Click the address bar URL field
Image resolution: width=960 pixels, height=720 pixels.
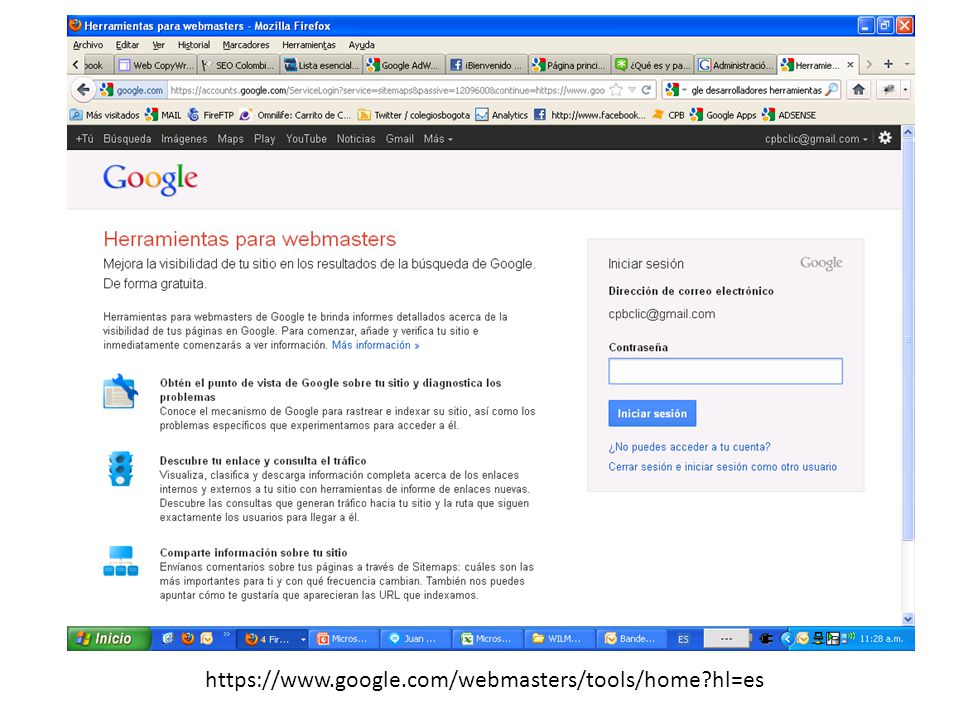[x=387, y=90]
